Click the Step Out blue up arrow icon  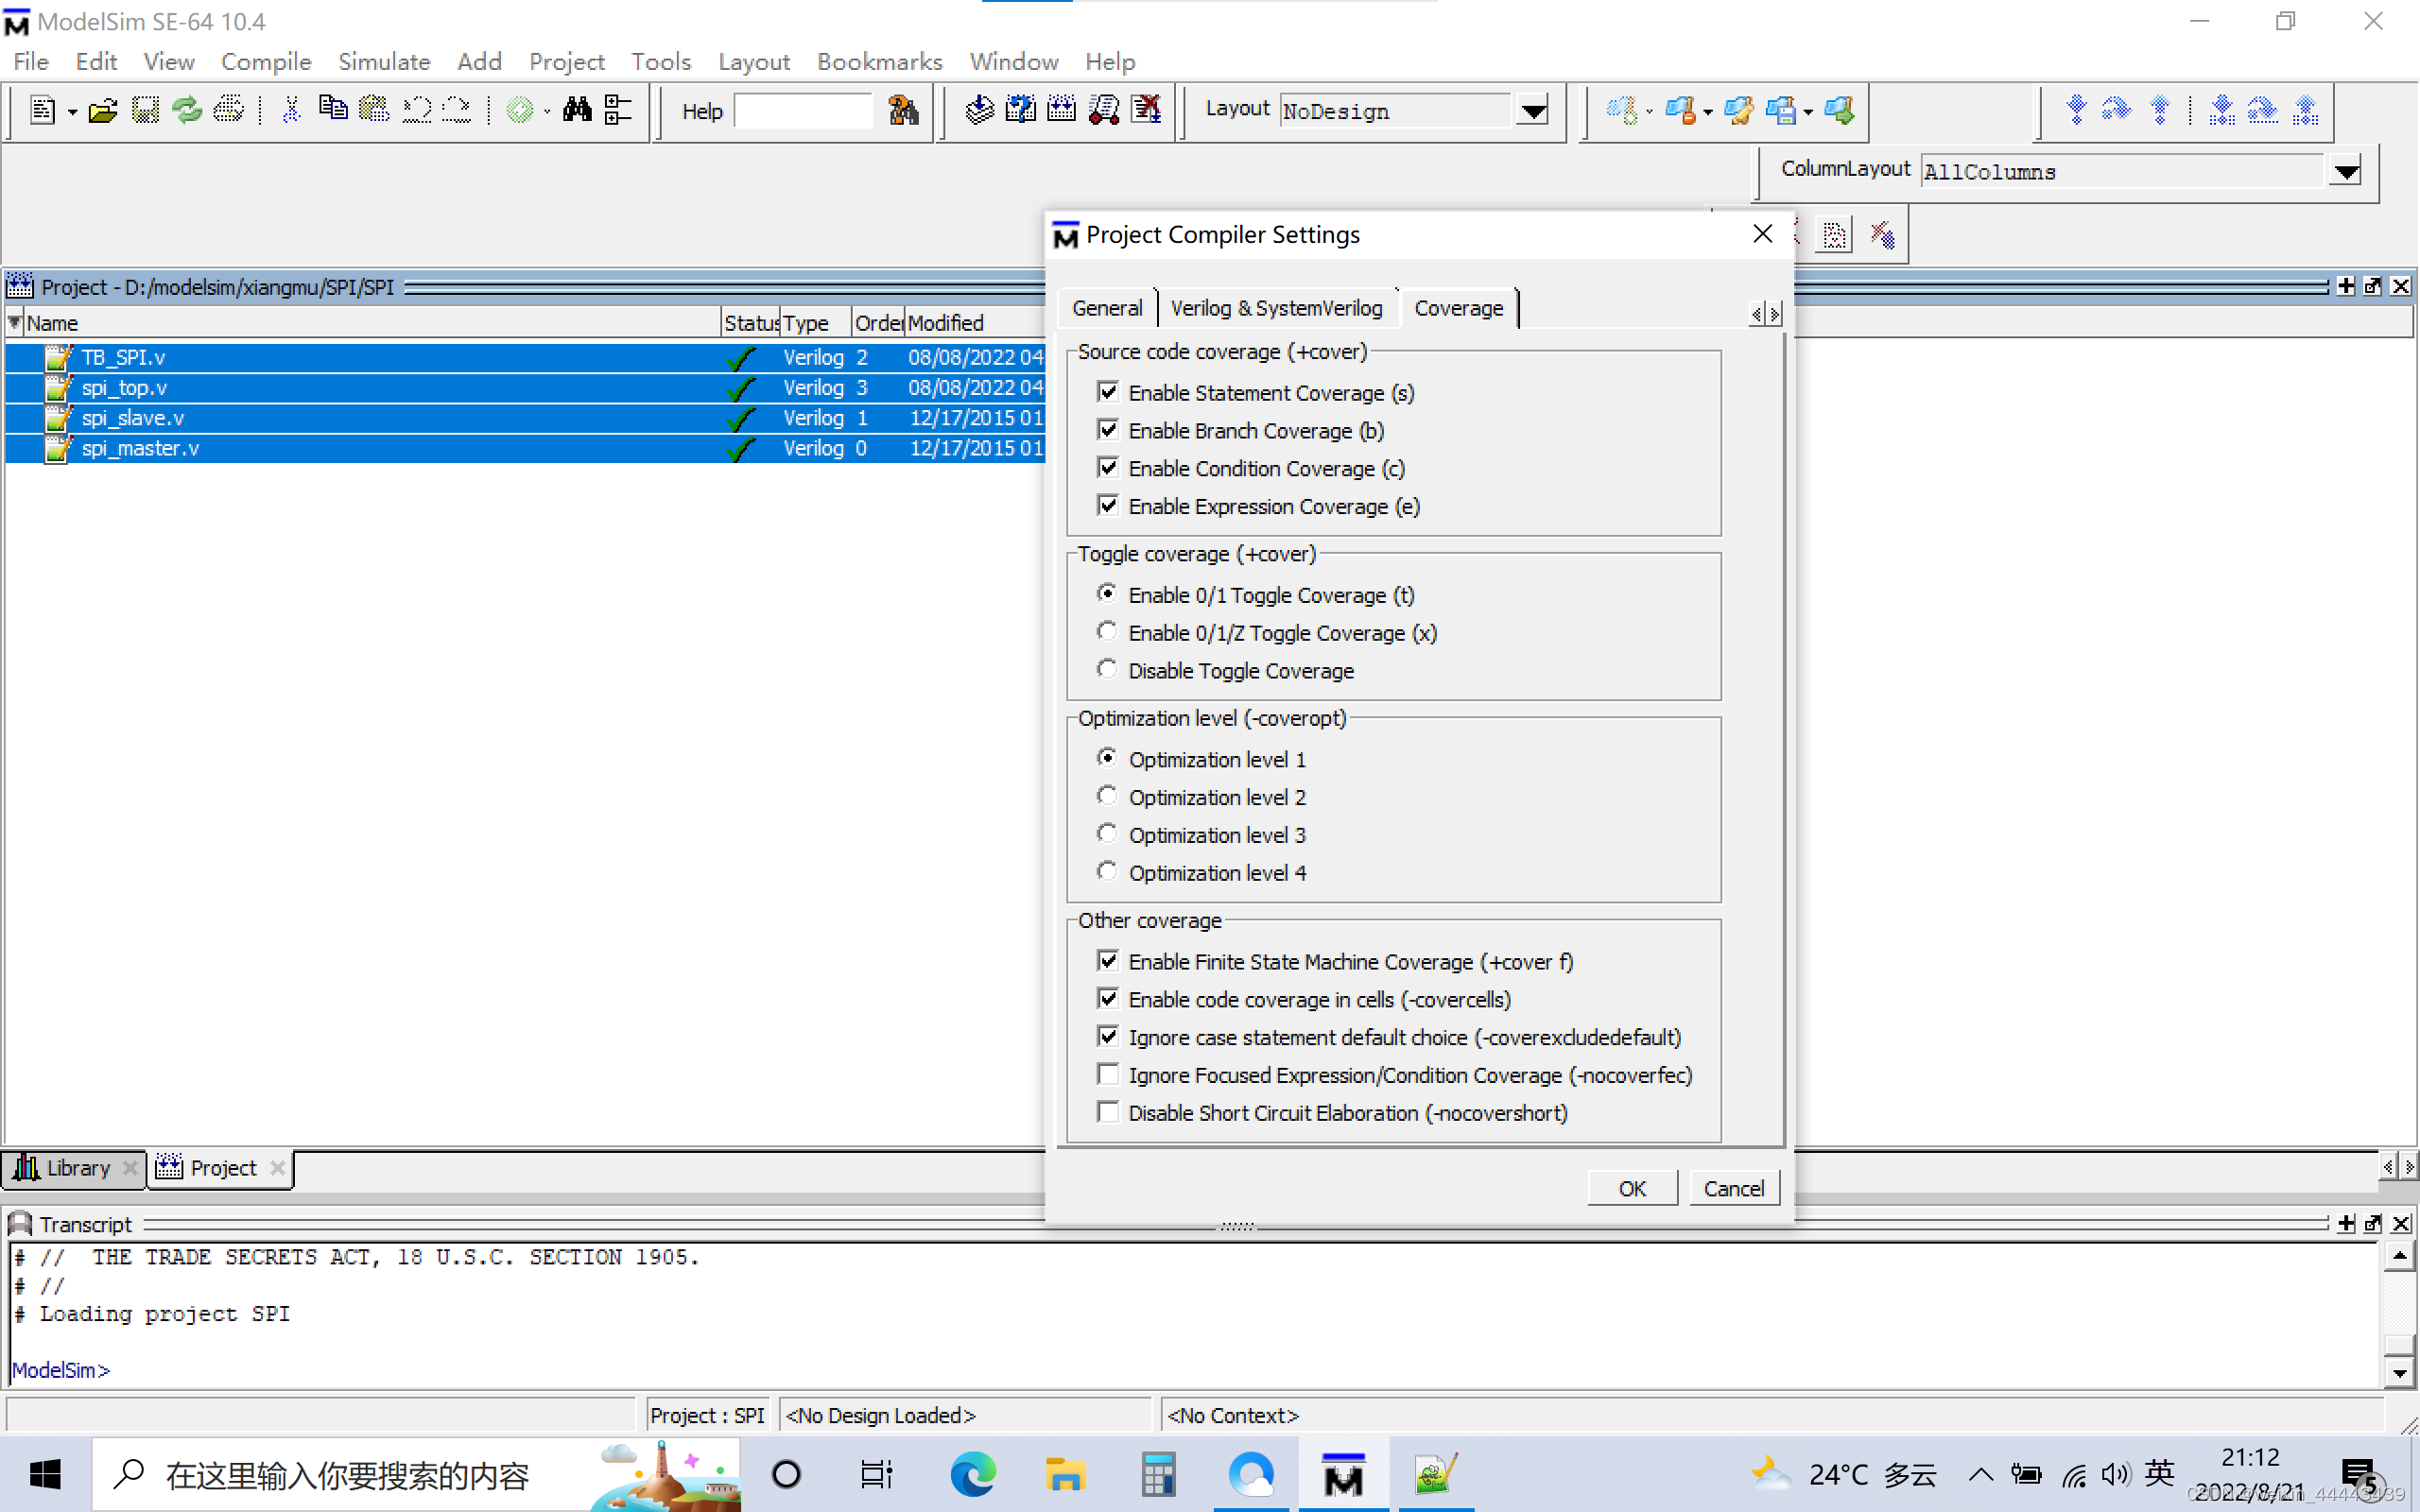point(2160,109)
